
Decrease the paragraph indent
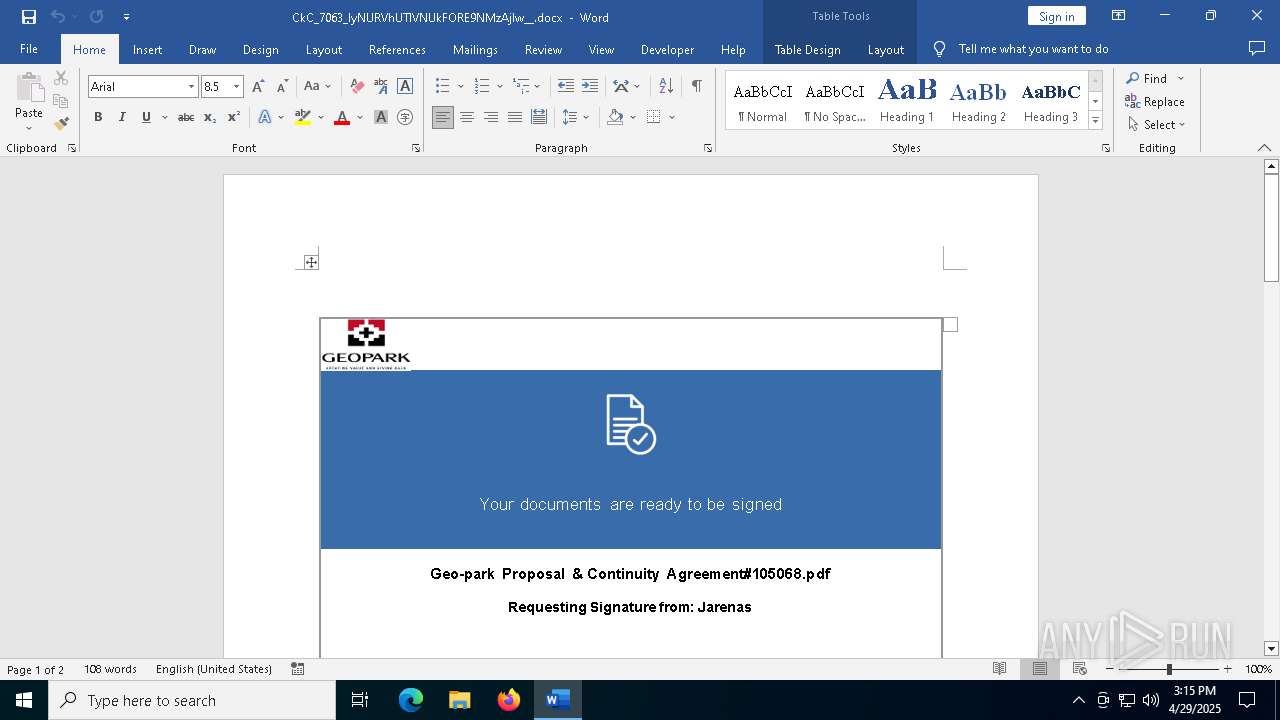(566, 87)
